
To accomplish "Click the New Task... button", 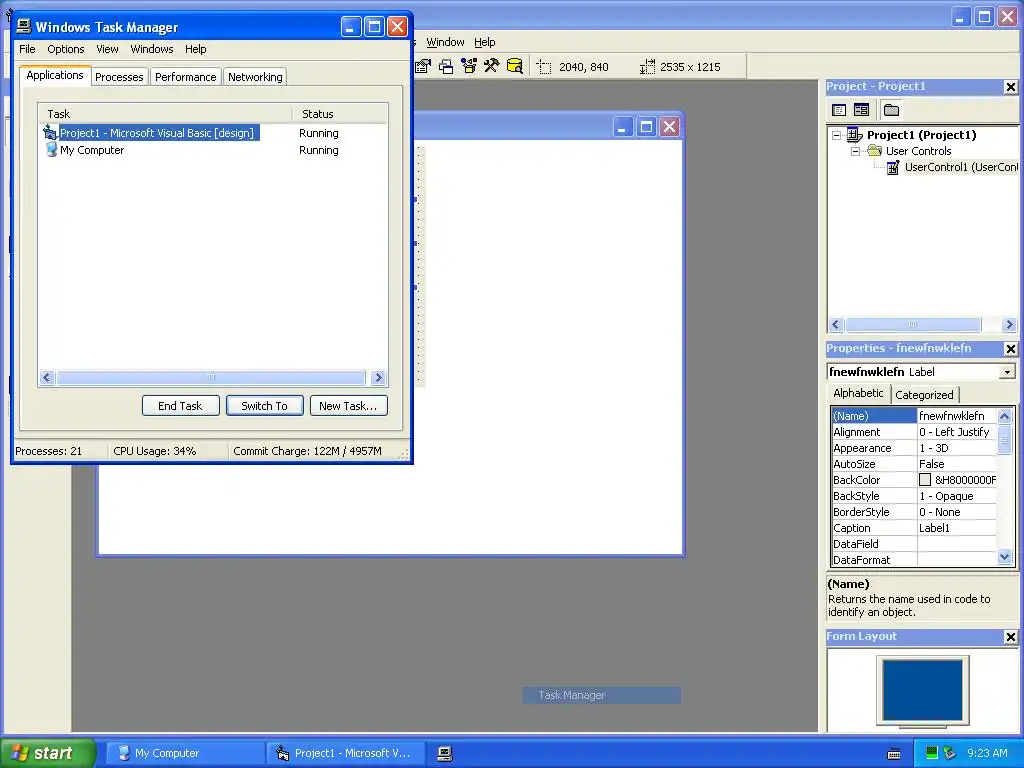I will click(x=348, y=406).
